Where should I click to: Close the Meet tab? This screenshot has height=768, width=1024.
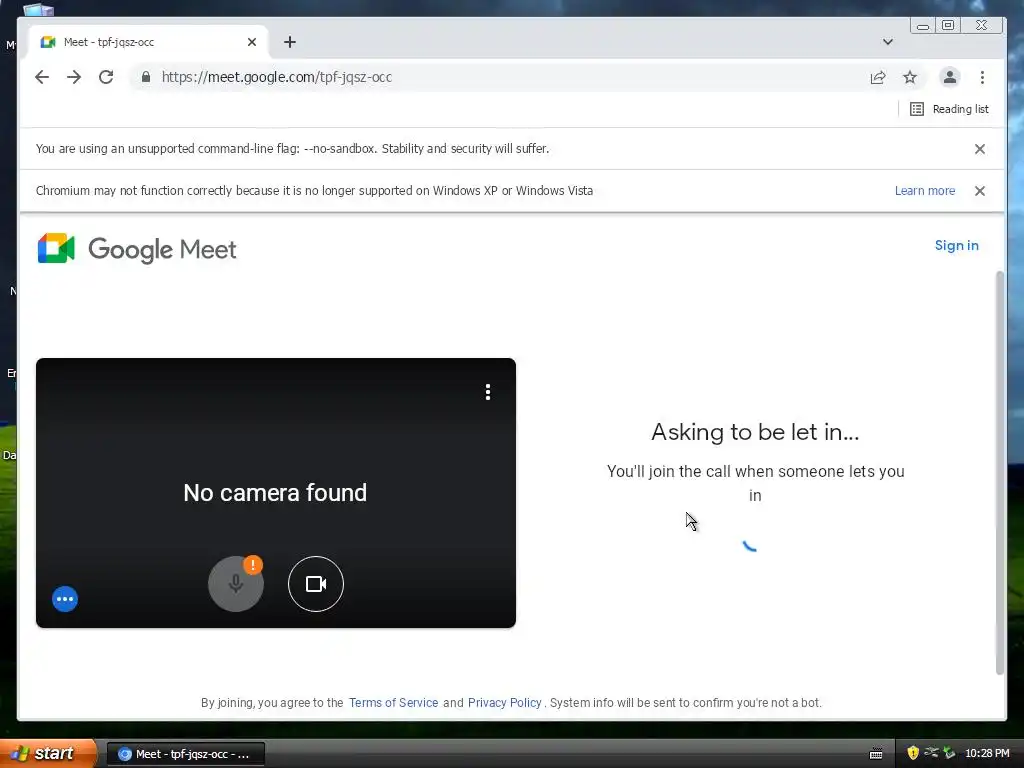point(252,42)
